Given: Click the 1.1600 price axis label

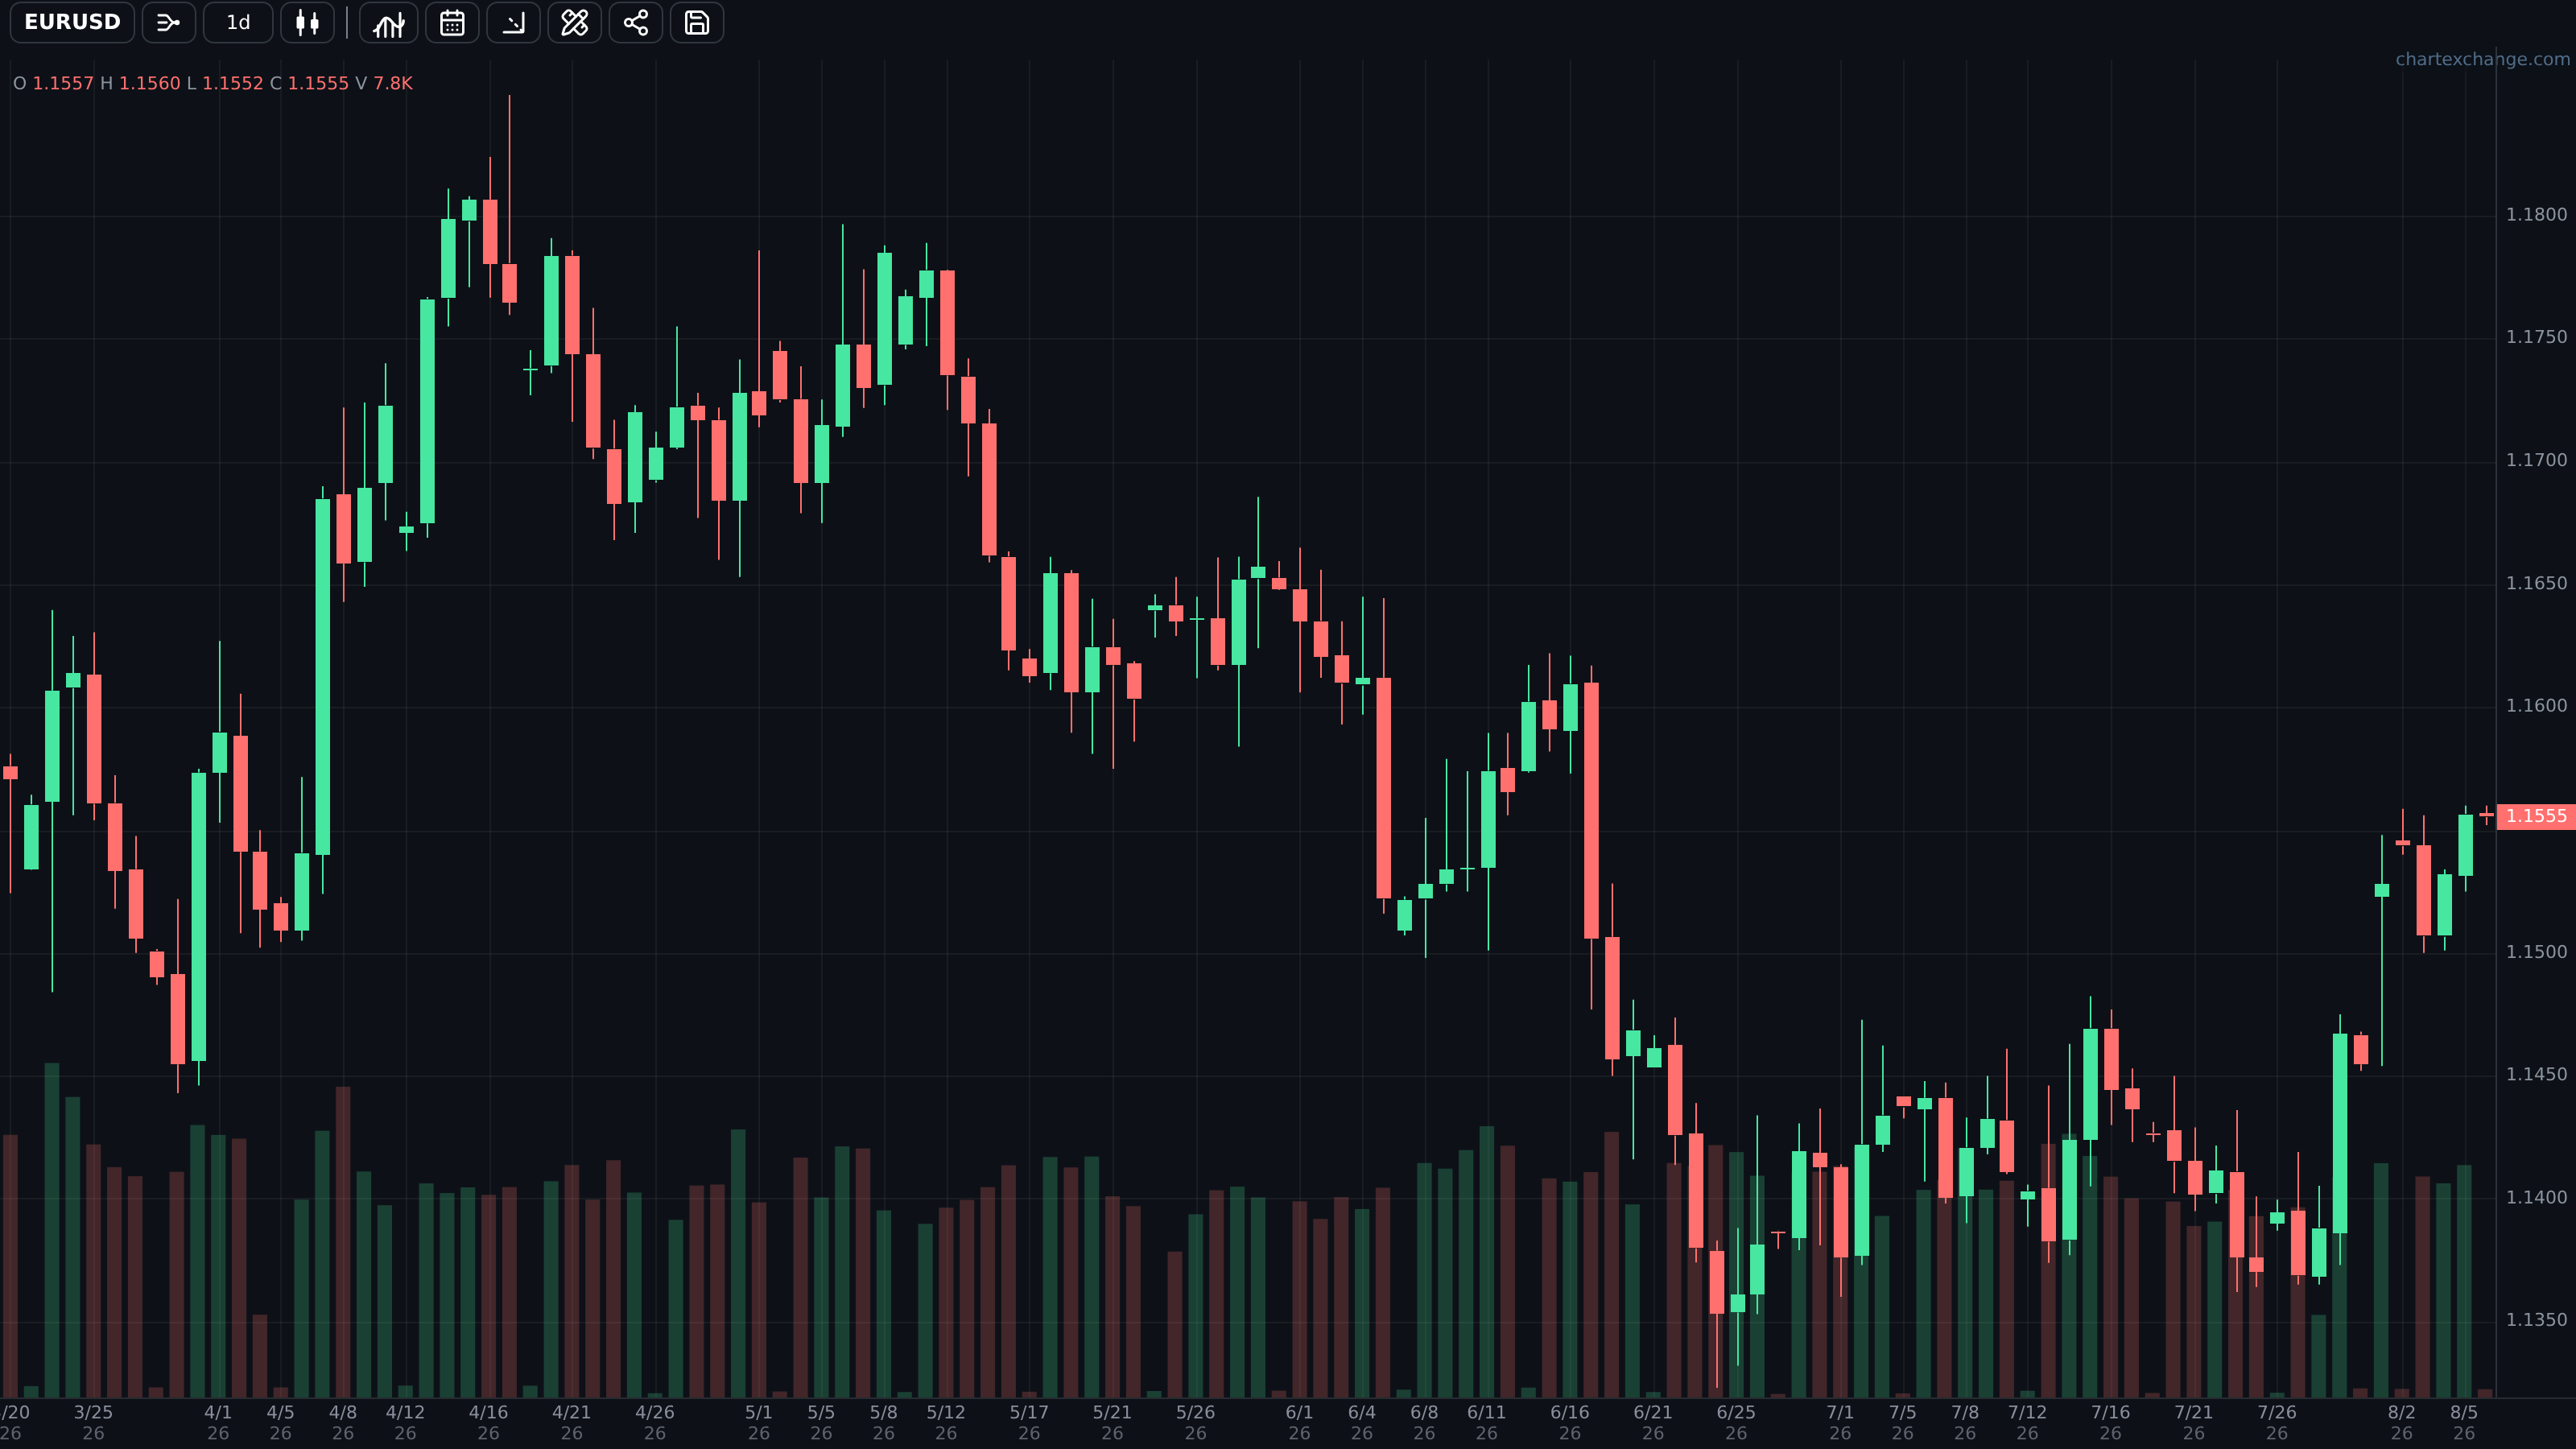Looking at the screenshot, I should pos(2536,706).
